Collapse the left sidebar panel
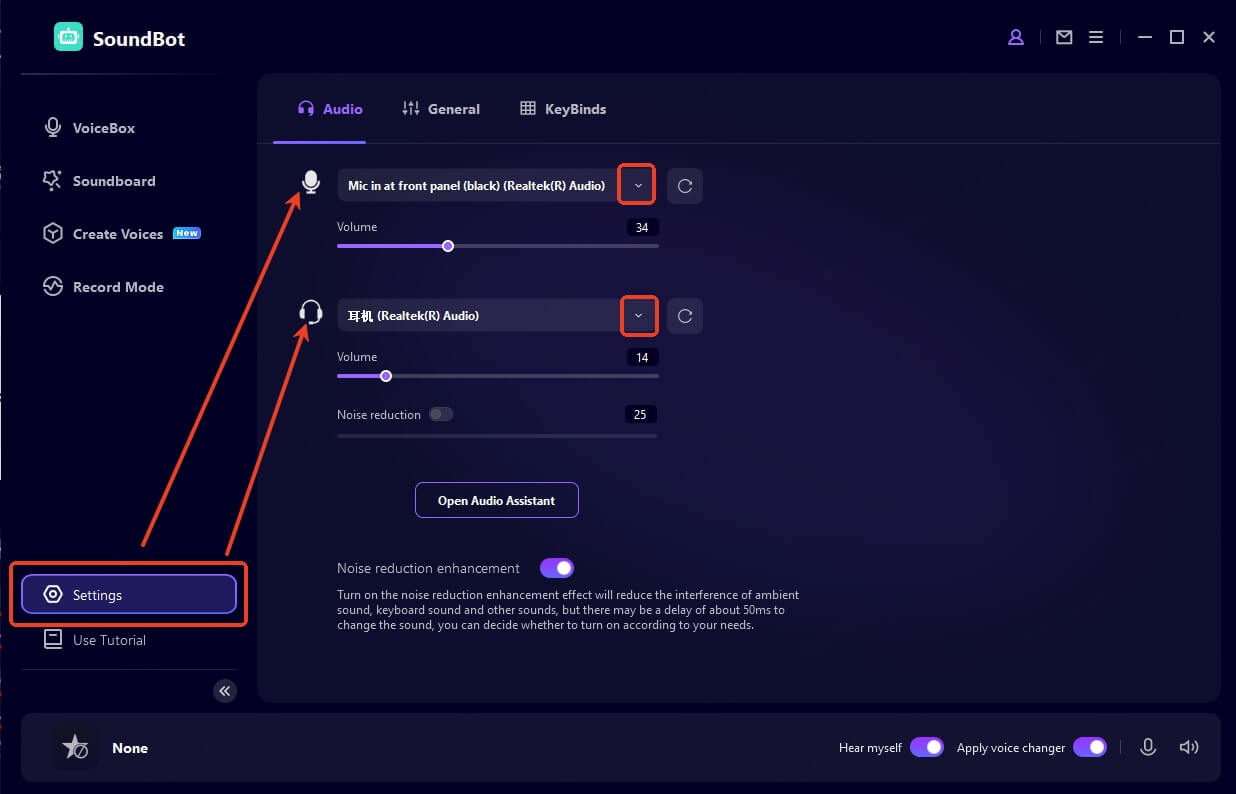This screenshot has height=794, width=1236. (x=225, y=691)
